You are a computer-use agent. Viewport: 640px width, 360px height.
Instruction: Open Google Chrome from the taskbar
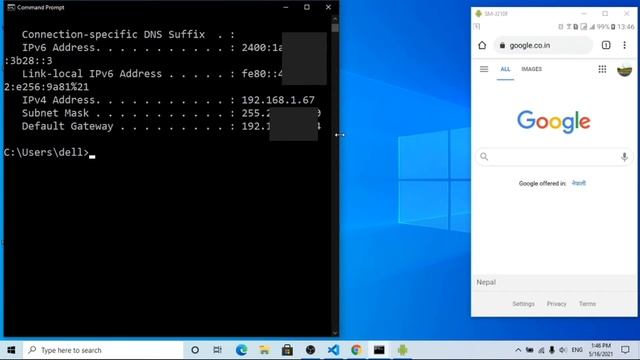point(356,350)
